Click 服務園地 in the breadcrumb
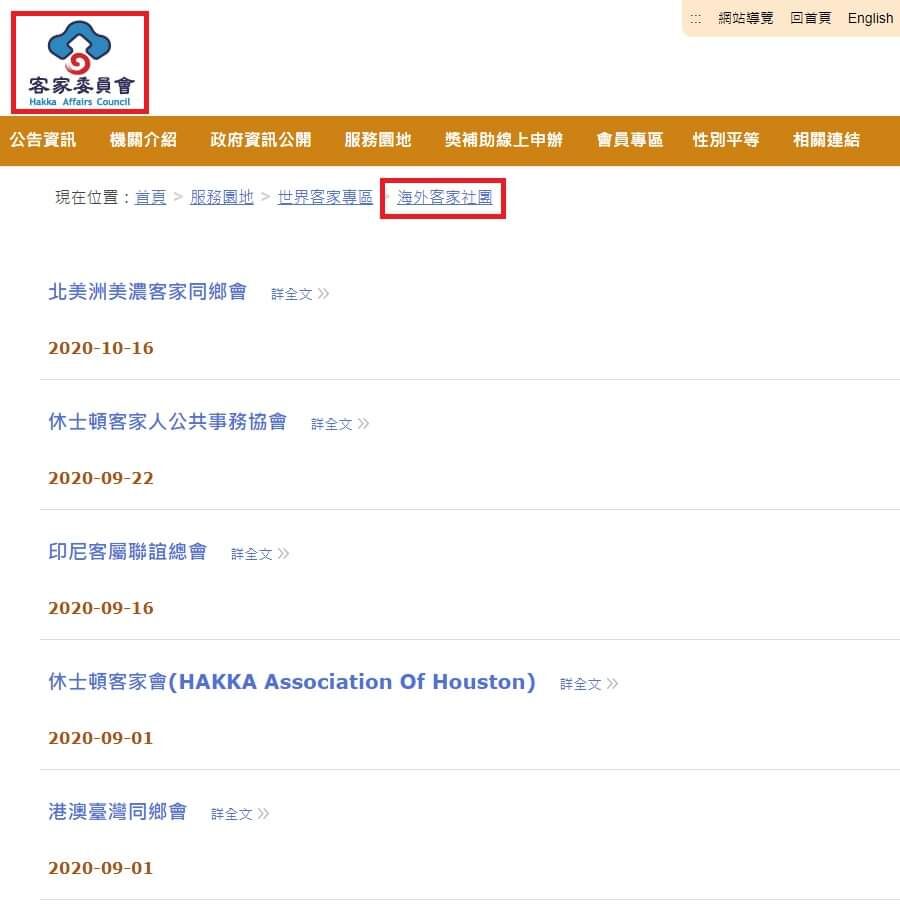900x906 pixels. click(222, 198)
